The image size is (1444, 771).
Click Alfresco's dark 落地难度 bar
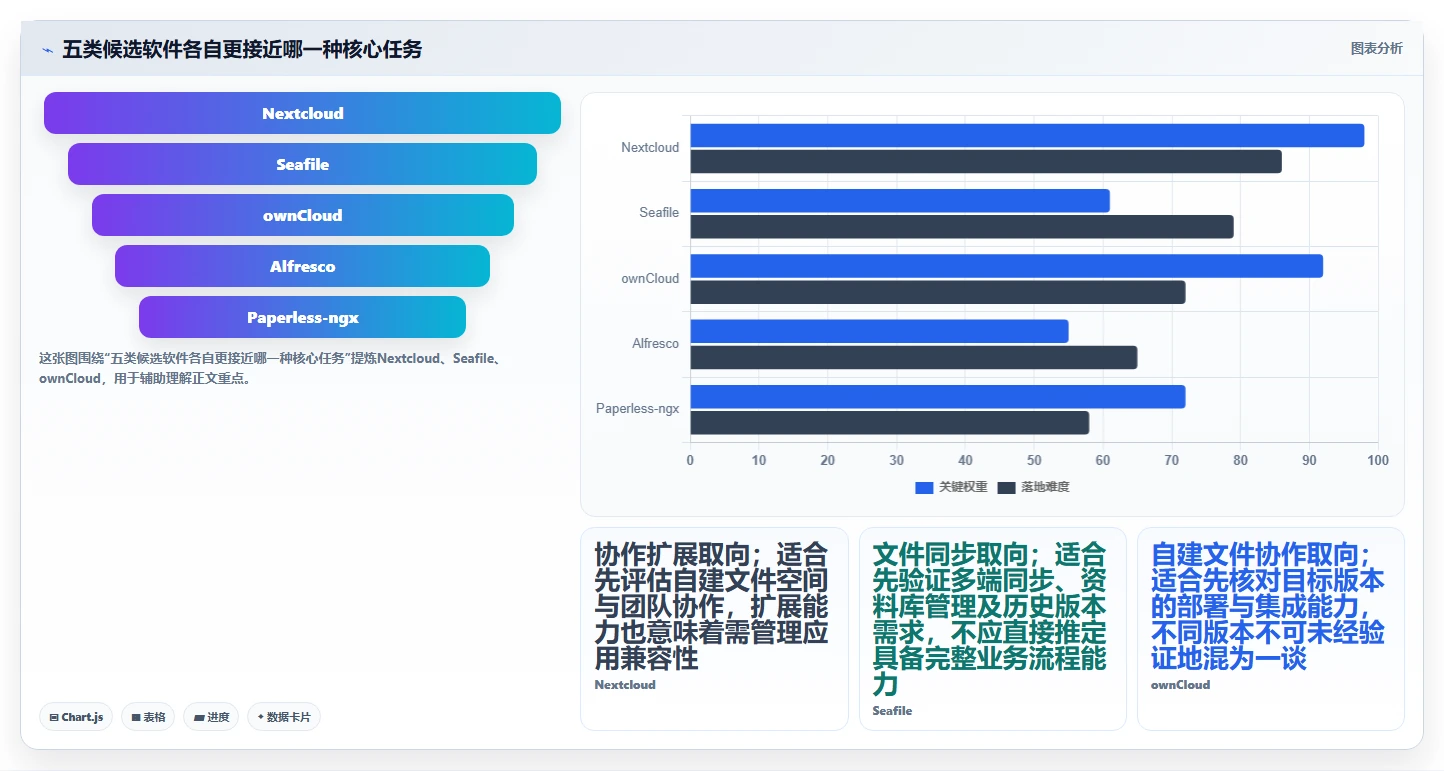(914, 357)
